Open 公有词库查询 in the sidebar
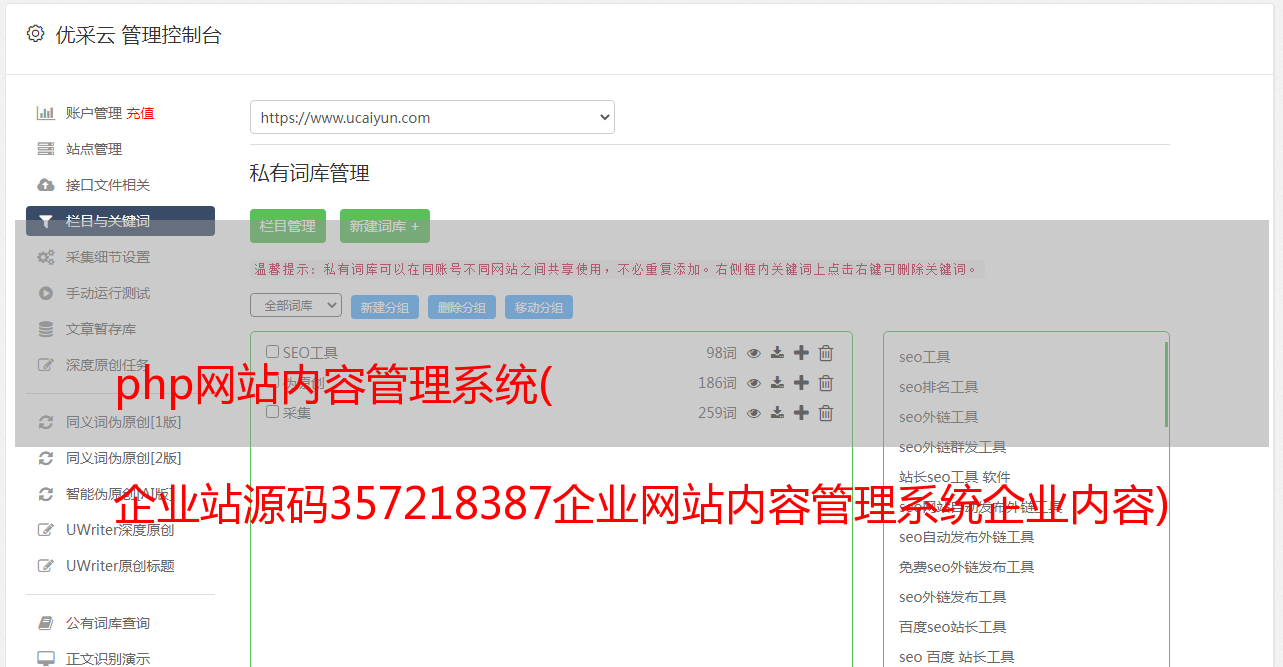The width and height of the screenshot is (1283, 667). (x=108, y=623)
